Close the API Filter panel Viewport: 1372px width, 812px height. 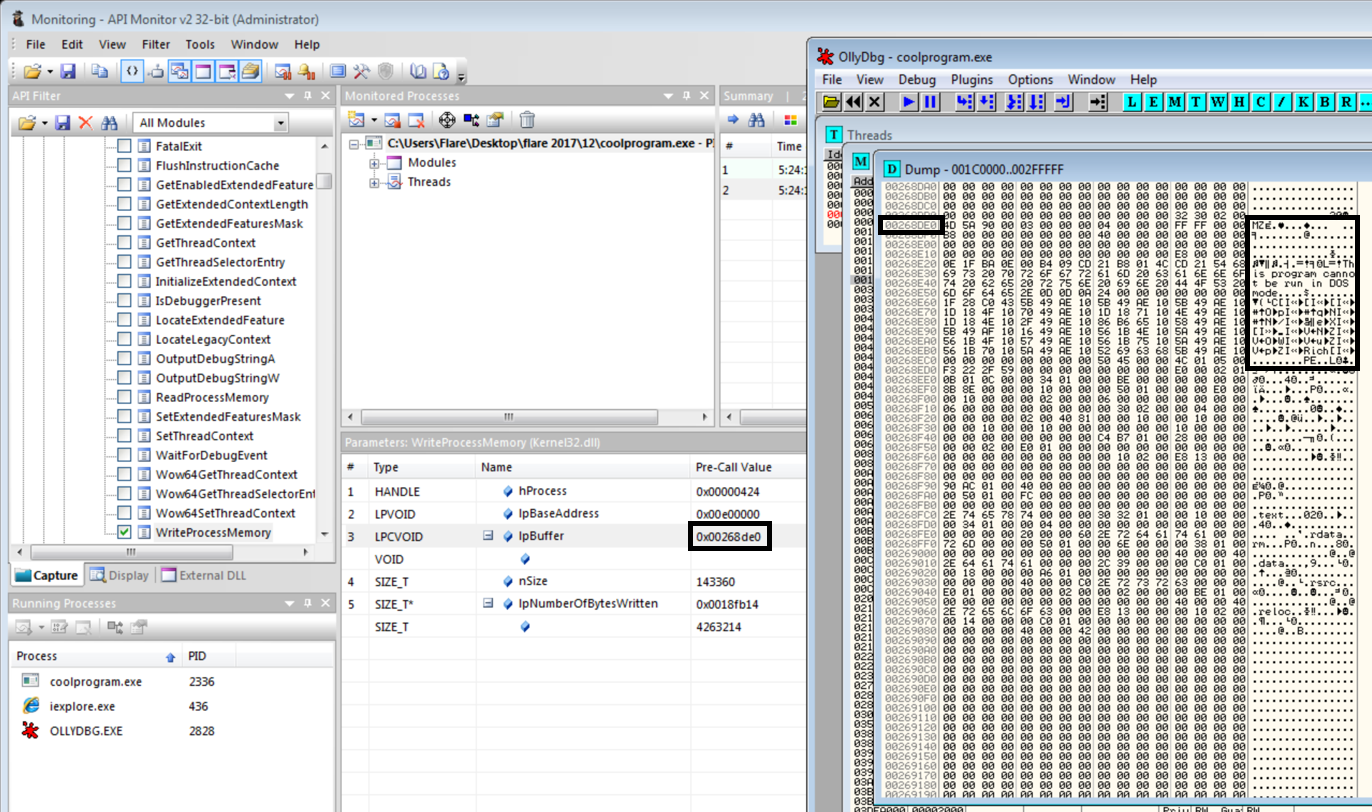click(x=325, y=95)
